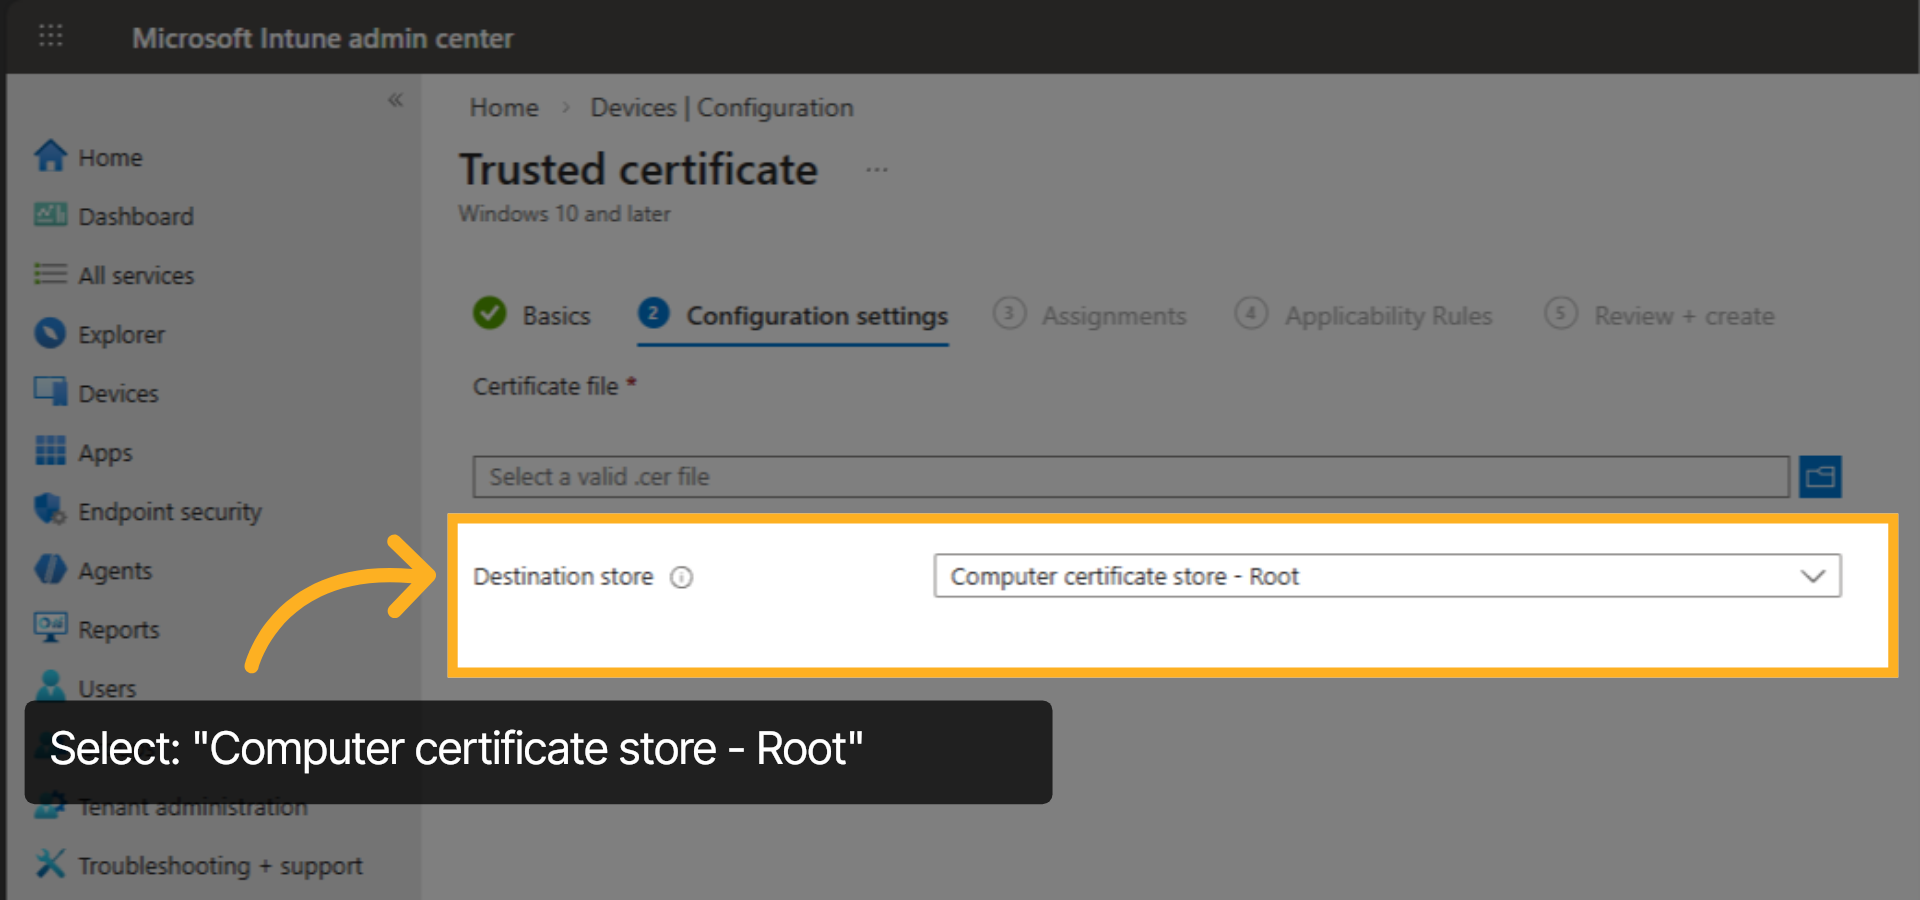This screenshot has height=900, width=1920.
Task: Open All services from the sidebar
Action: coord(50,275)
